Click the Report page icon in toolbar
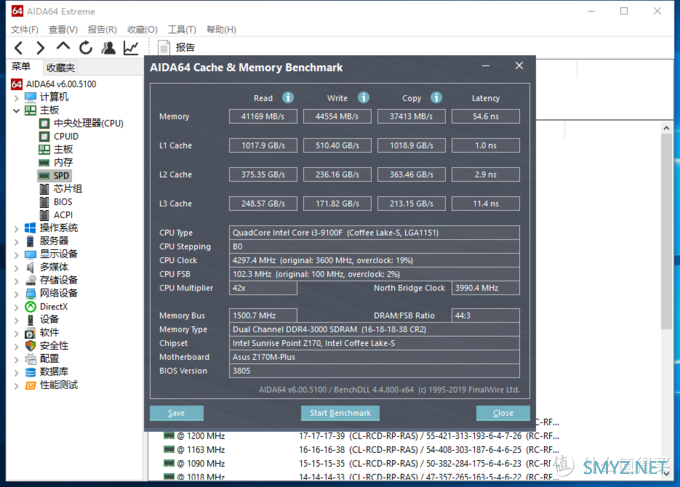Screen dimensions: 680x487 (163, 48)
